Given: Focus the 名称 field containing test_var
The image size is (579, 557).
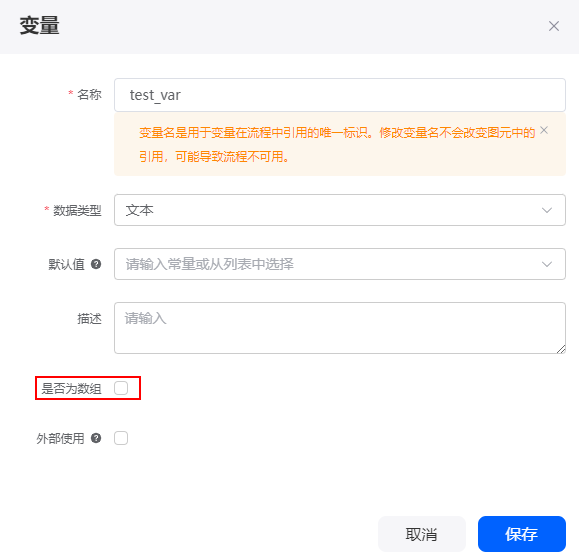Looking at the screenshot, I should pos(340,95).
